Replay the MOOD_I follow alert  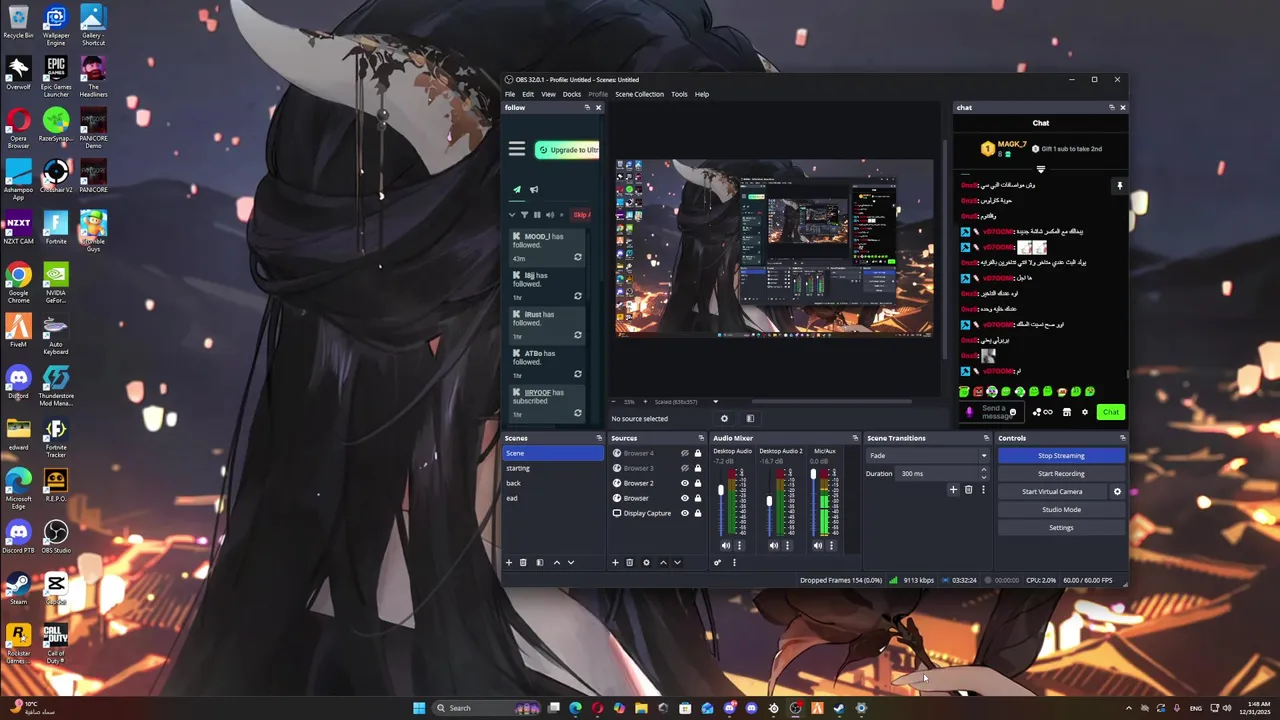pyautogui.click(x=577, y=257)
